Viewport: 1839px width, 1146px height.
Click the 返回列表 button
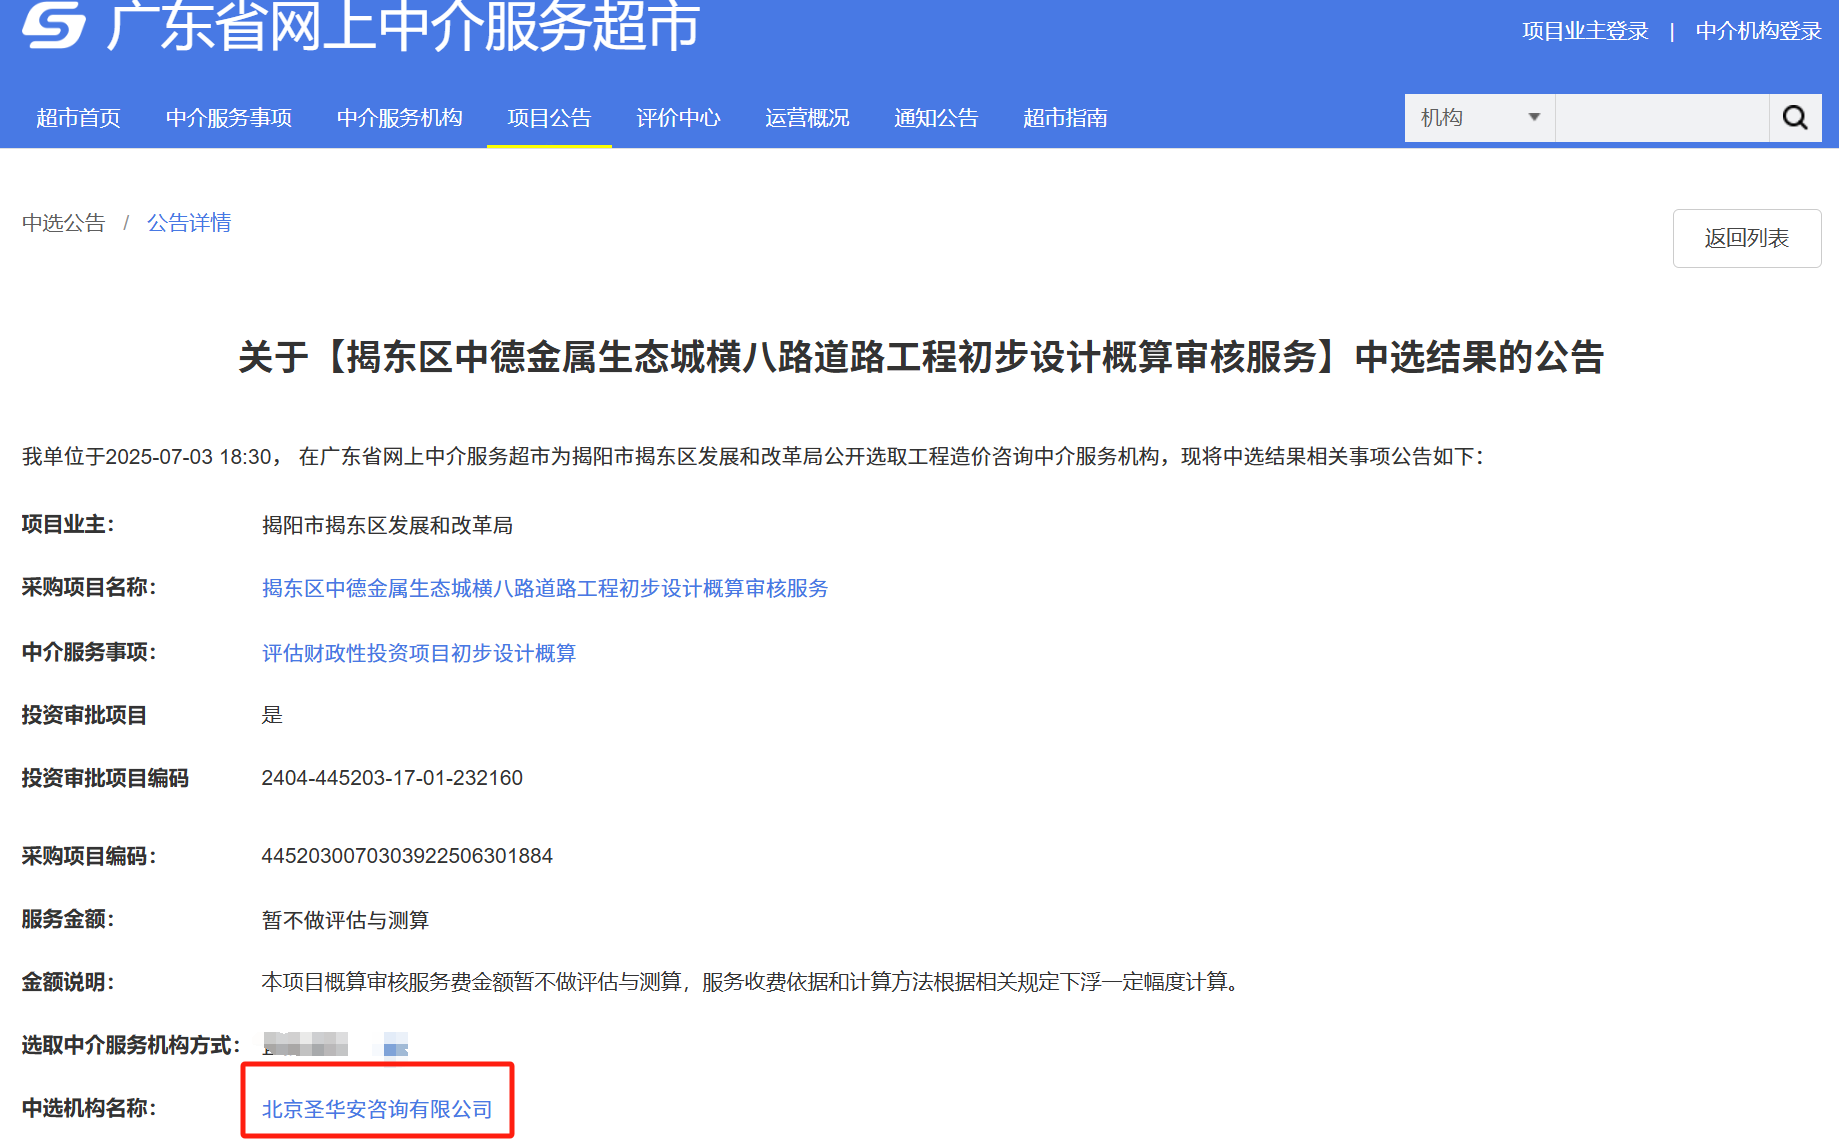click(x=1747, y=238)
